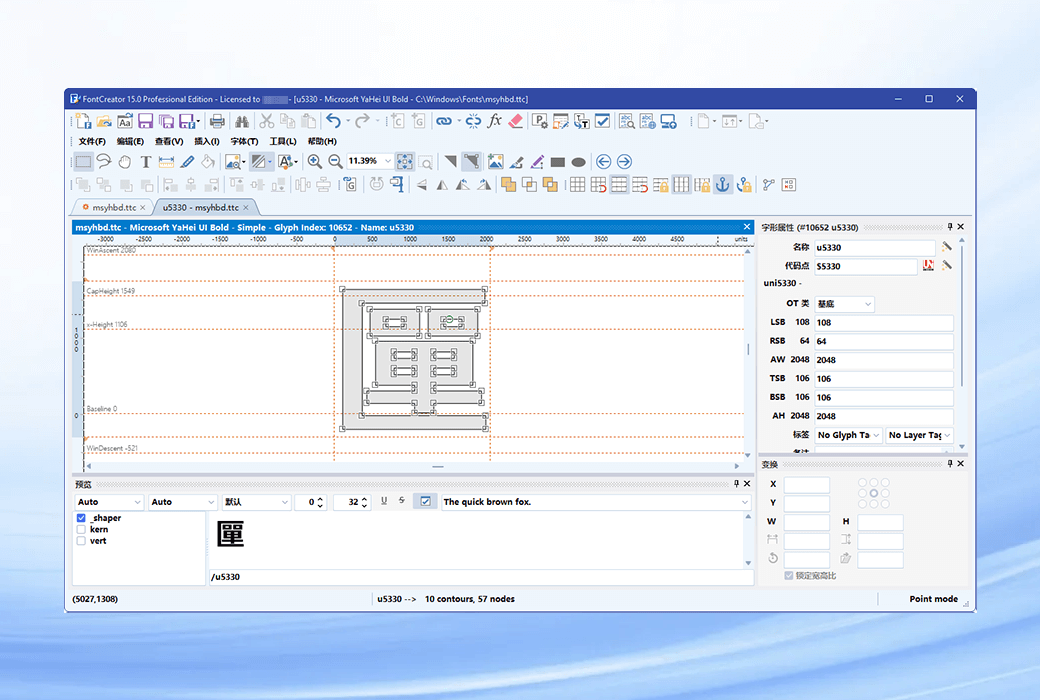
Task: Click the contour union icon
Action: pos(509,184)
